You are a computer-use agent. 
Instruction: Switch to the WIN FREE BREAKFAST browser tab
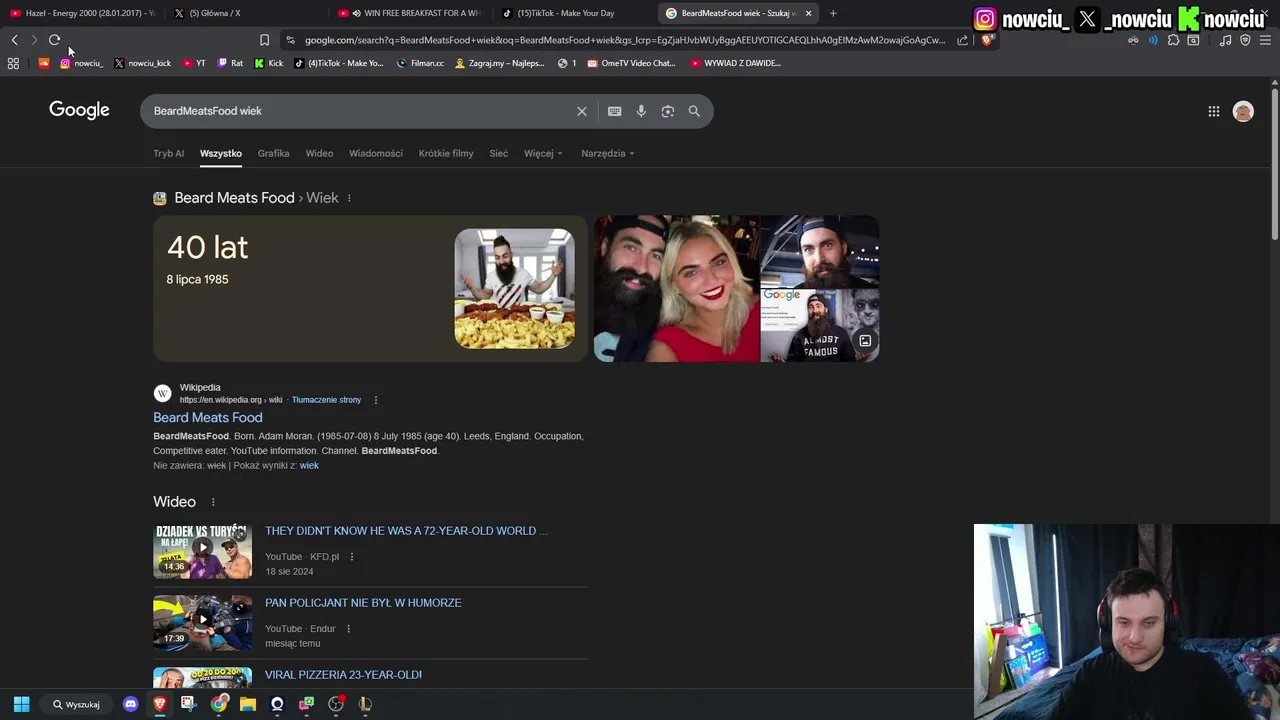click(410, 13)
